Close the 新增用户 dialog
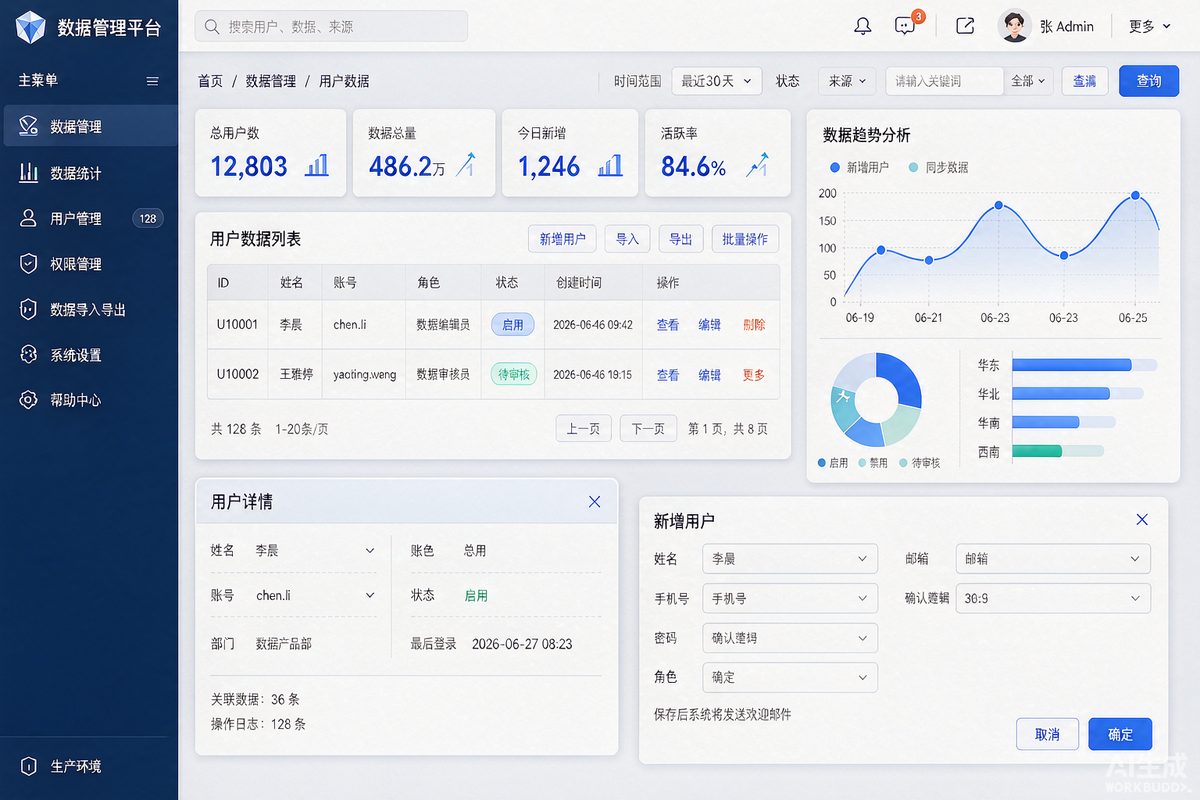This screenshot has width=1200, height=800. coord(1142,519)
